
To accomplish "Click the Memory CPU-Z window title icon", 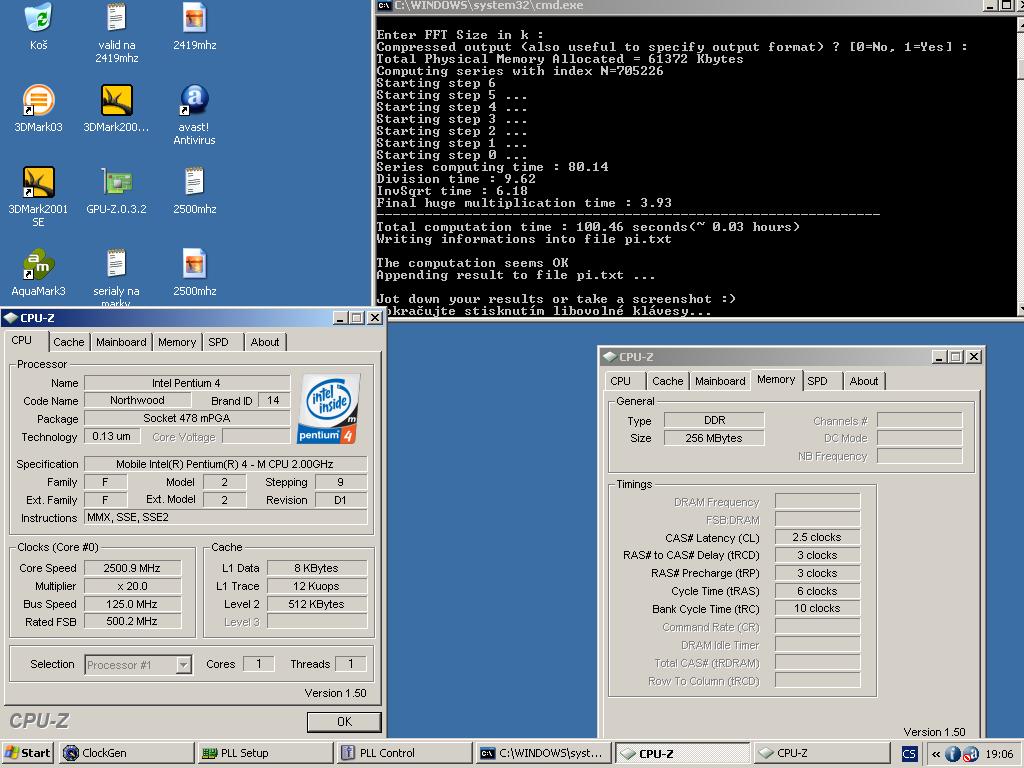I will pyautogui.click(x=609, y=357).
